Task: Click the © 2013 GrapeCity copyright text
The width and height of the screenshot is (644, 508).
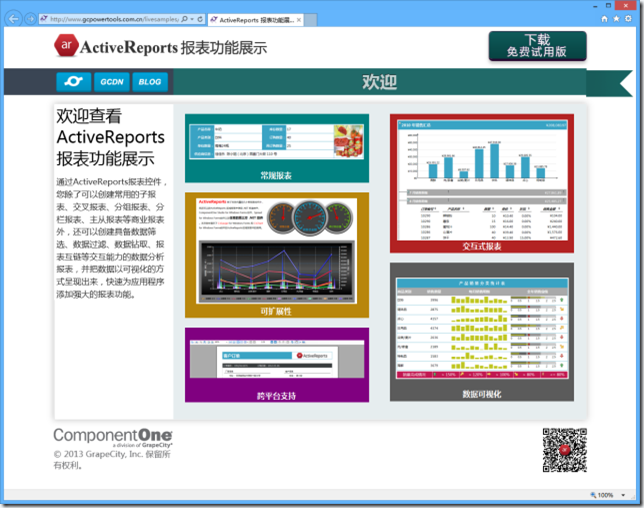Action: pos(112,460)
